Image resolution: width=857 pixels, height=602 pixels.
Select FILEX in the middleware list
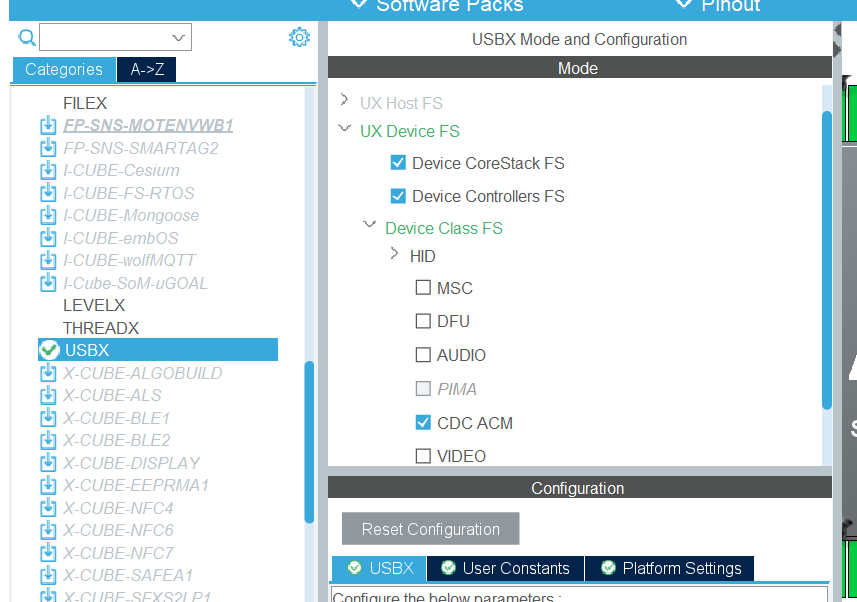85,103
